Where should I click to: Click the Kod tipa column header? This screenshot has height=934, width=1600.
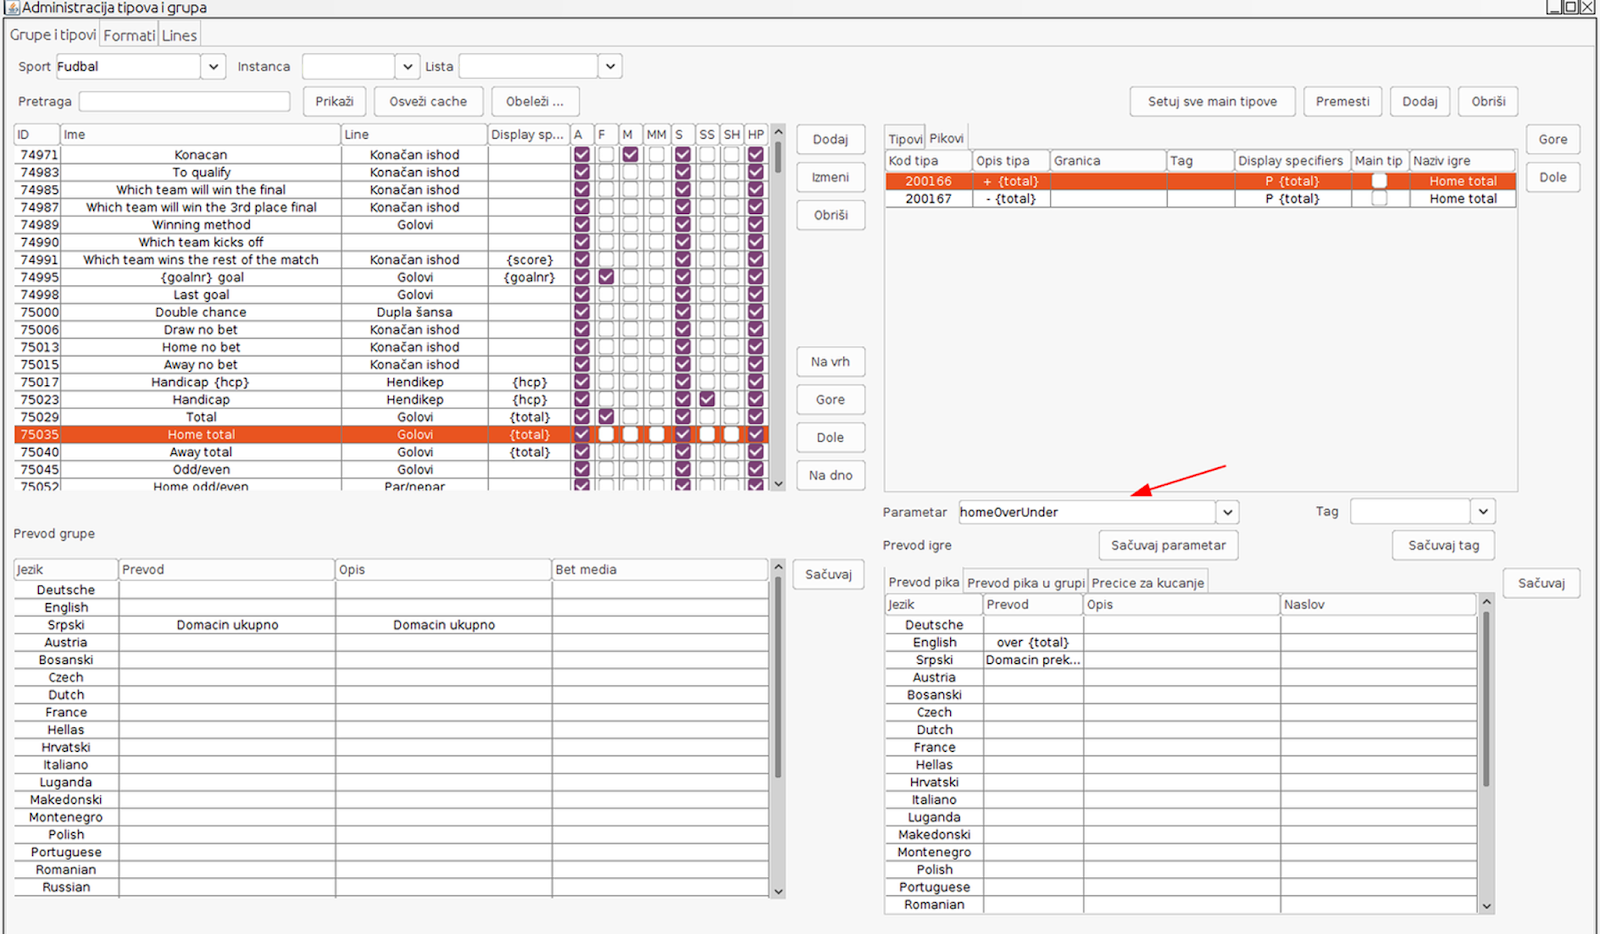(928, 161)
